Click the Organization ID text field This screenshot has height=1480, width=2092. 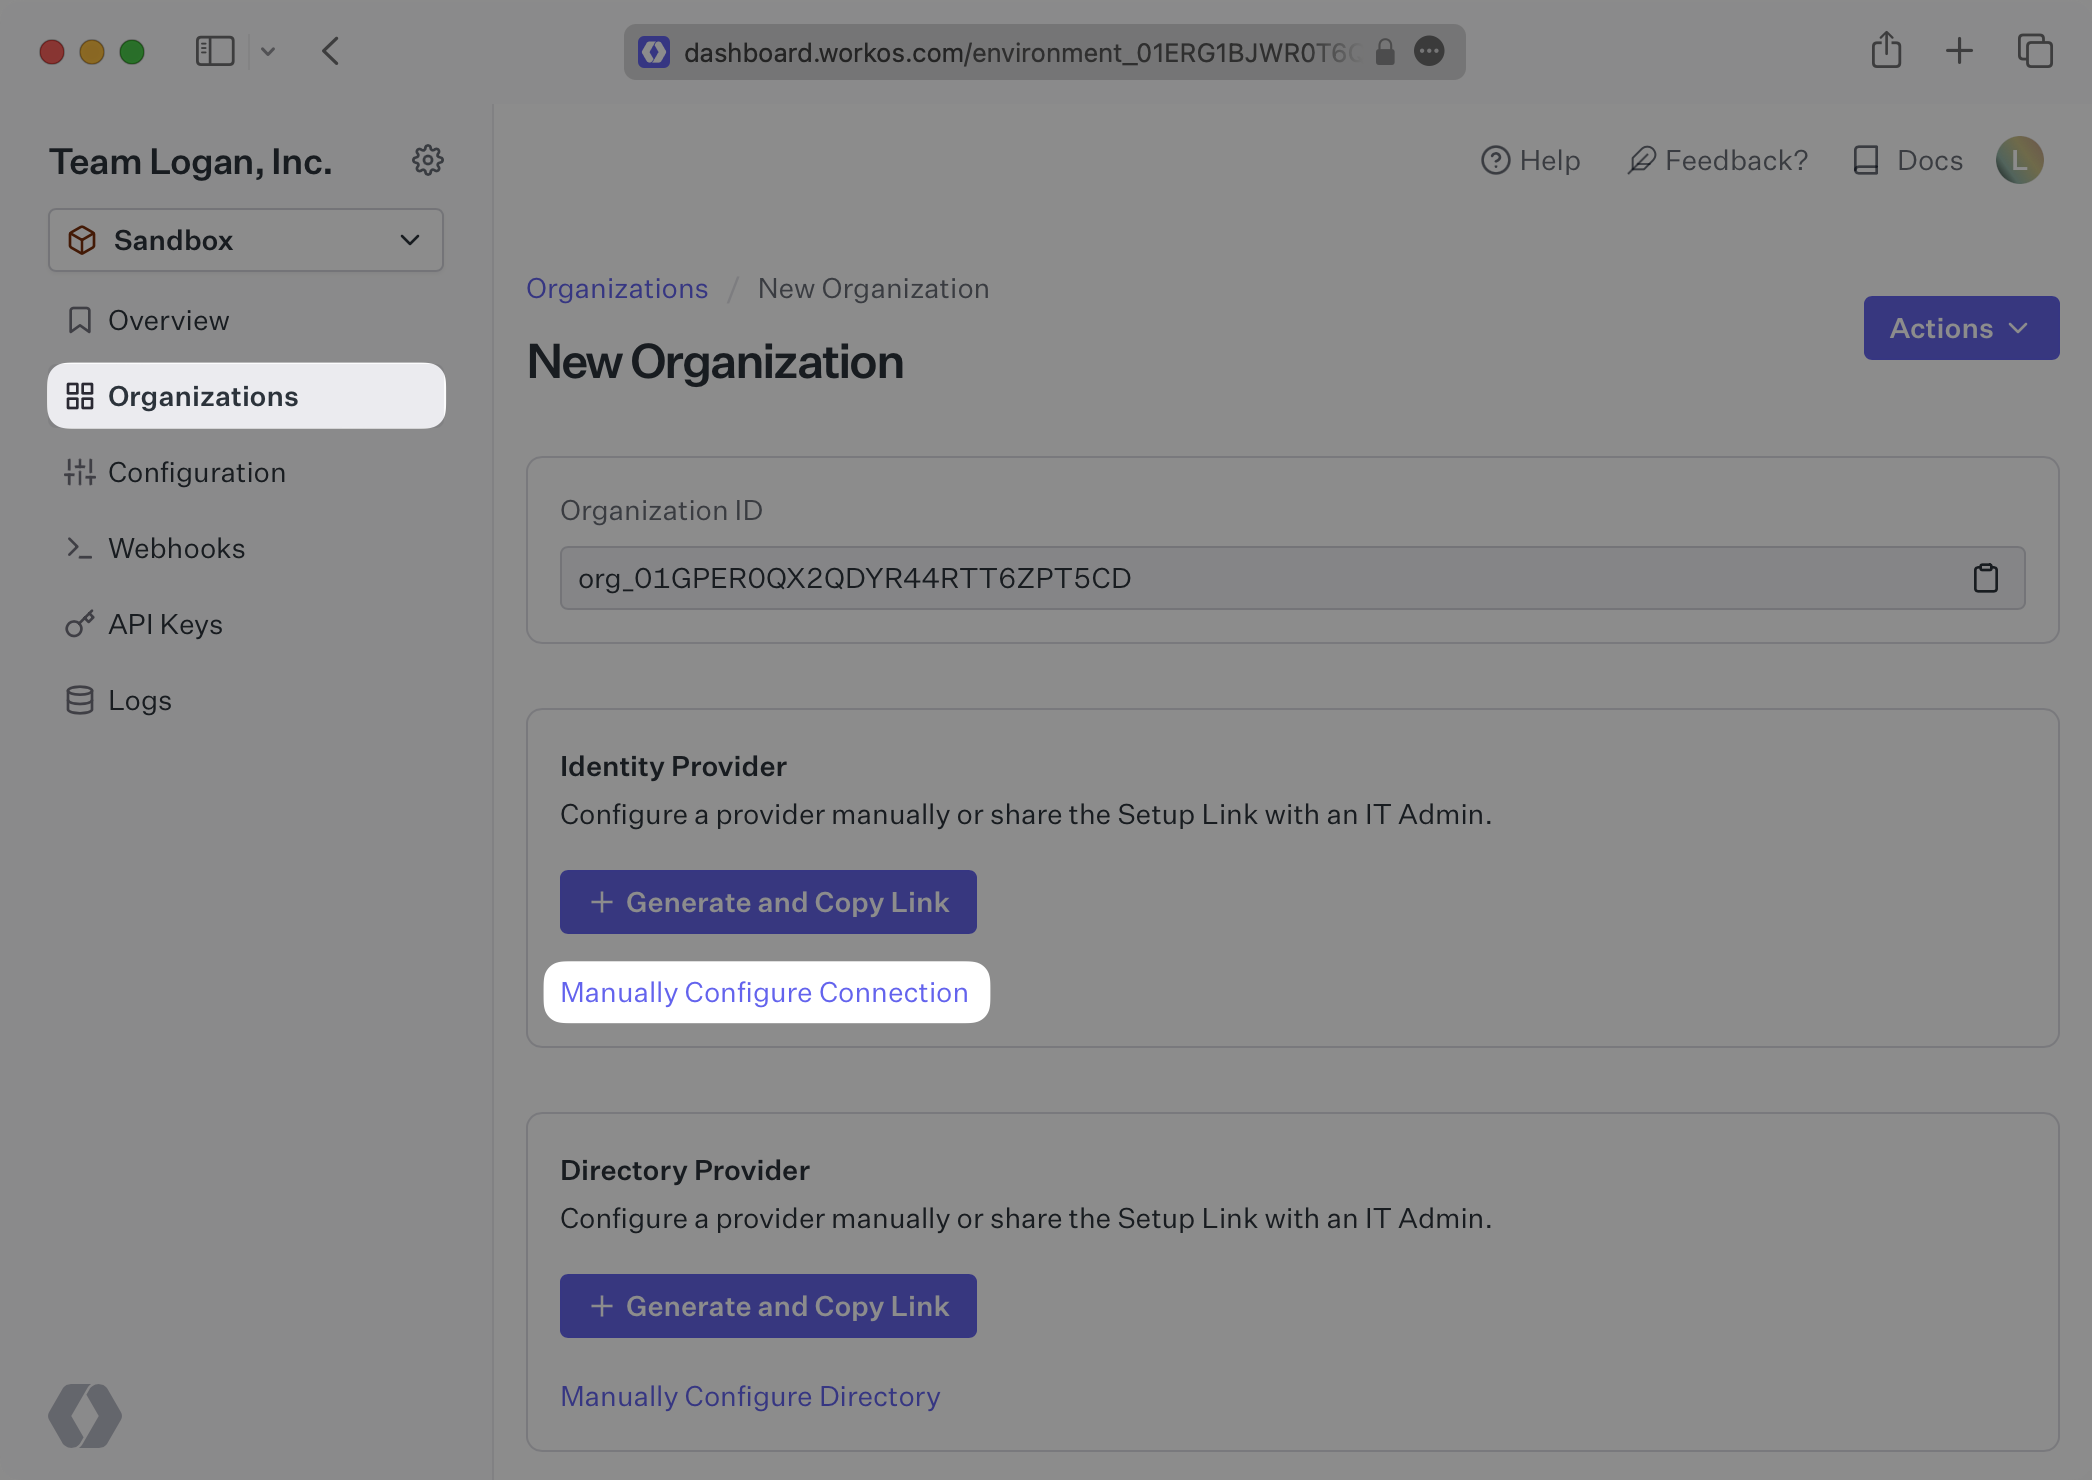pos(1250,578)
